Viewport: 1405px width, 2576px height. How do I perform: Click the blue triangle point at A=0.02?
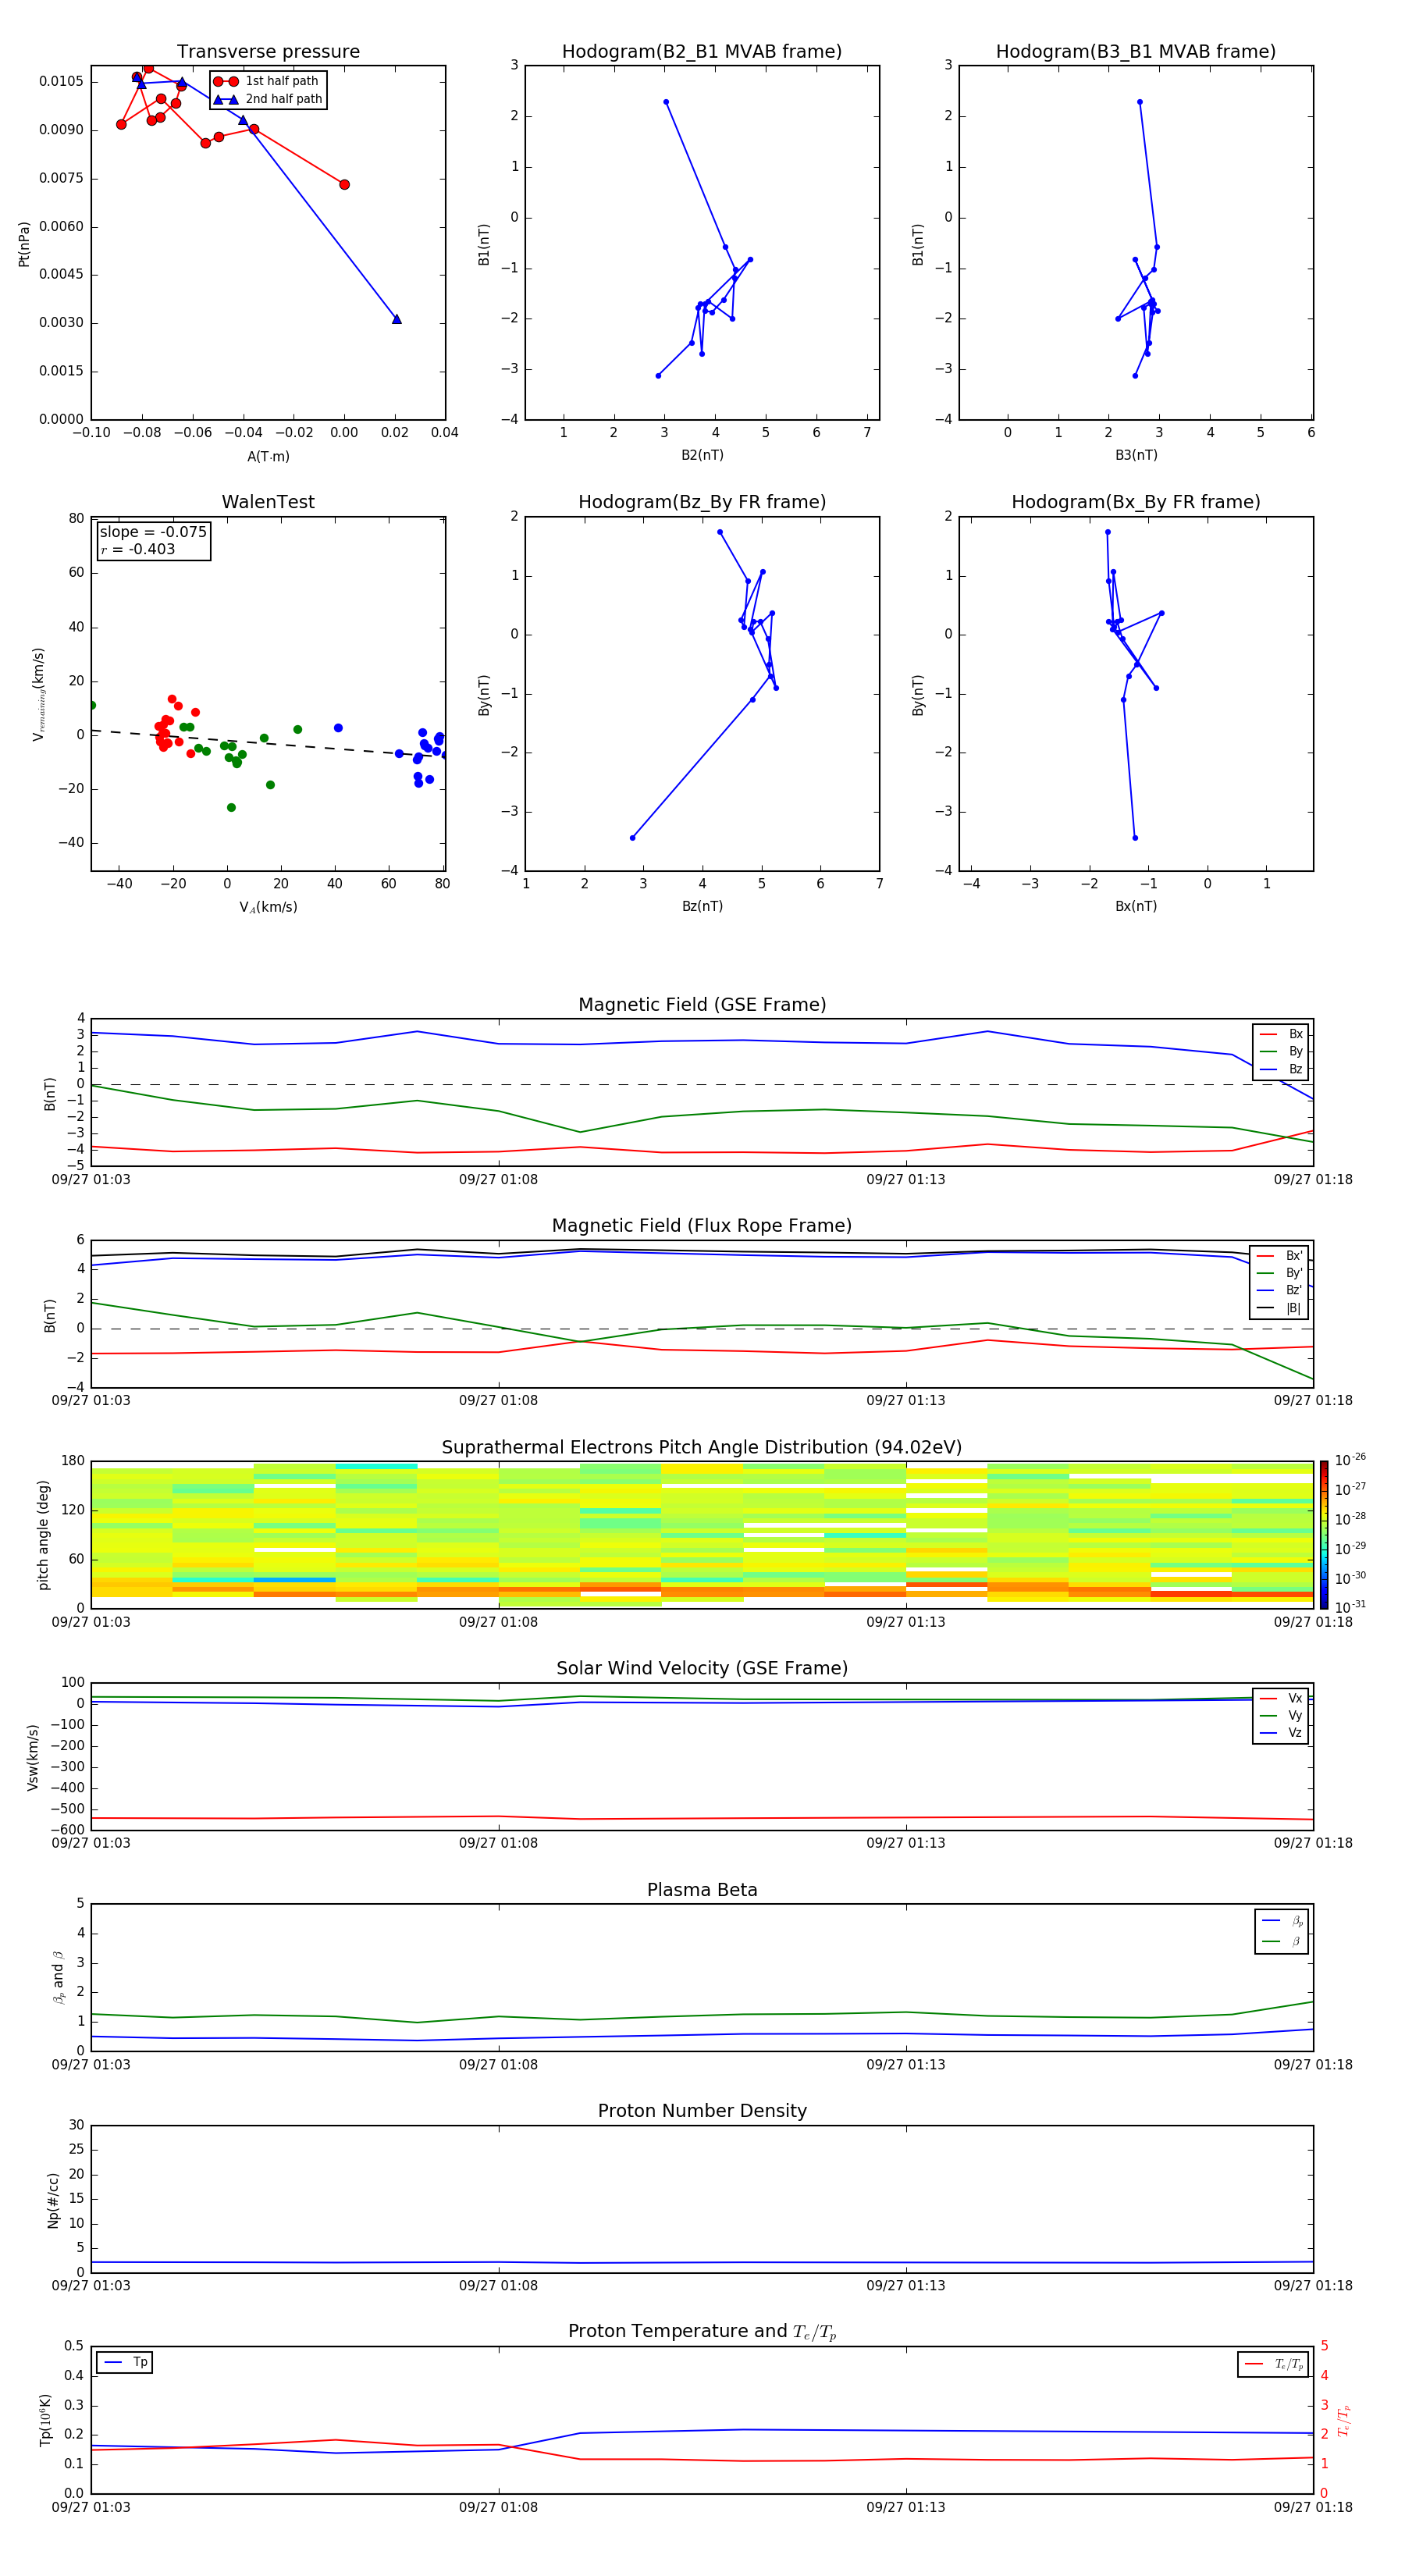(397, 319)
